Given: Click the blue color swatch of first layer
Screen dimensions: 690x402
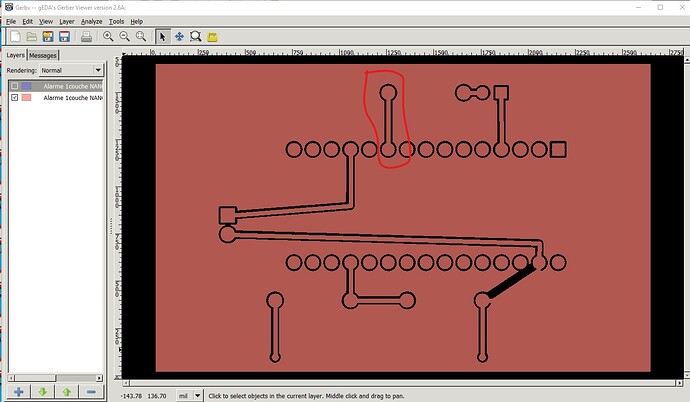Looking at the screenshot, I should tap(26, 86).
